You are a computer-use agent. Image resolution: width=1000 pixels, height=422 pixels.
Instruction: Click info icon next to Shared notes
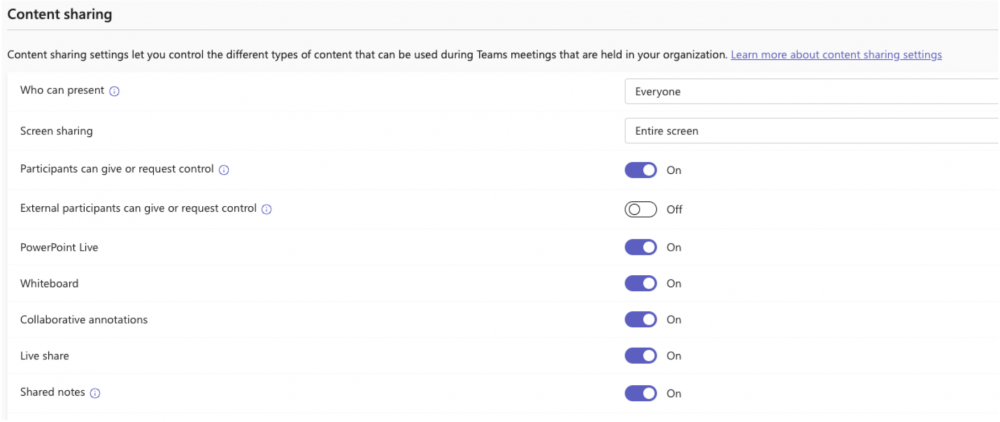[x=95, y=393]
